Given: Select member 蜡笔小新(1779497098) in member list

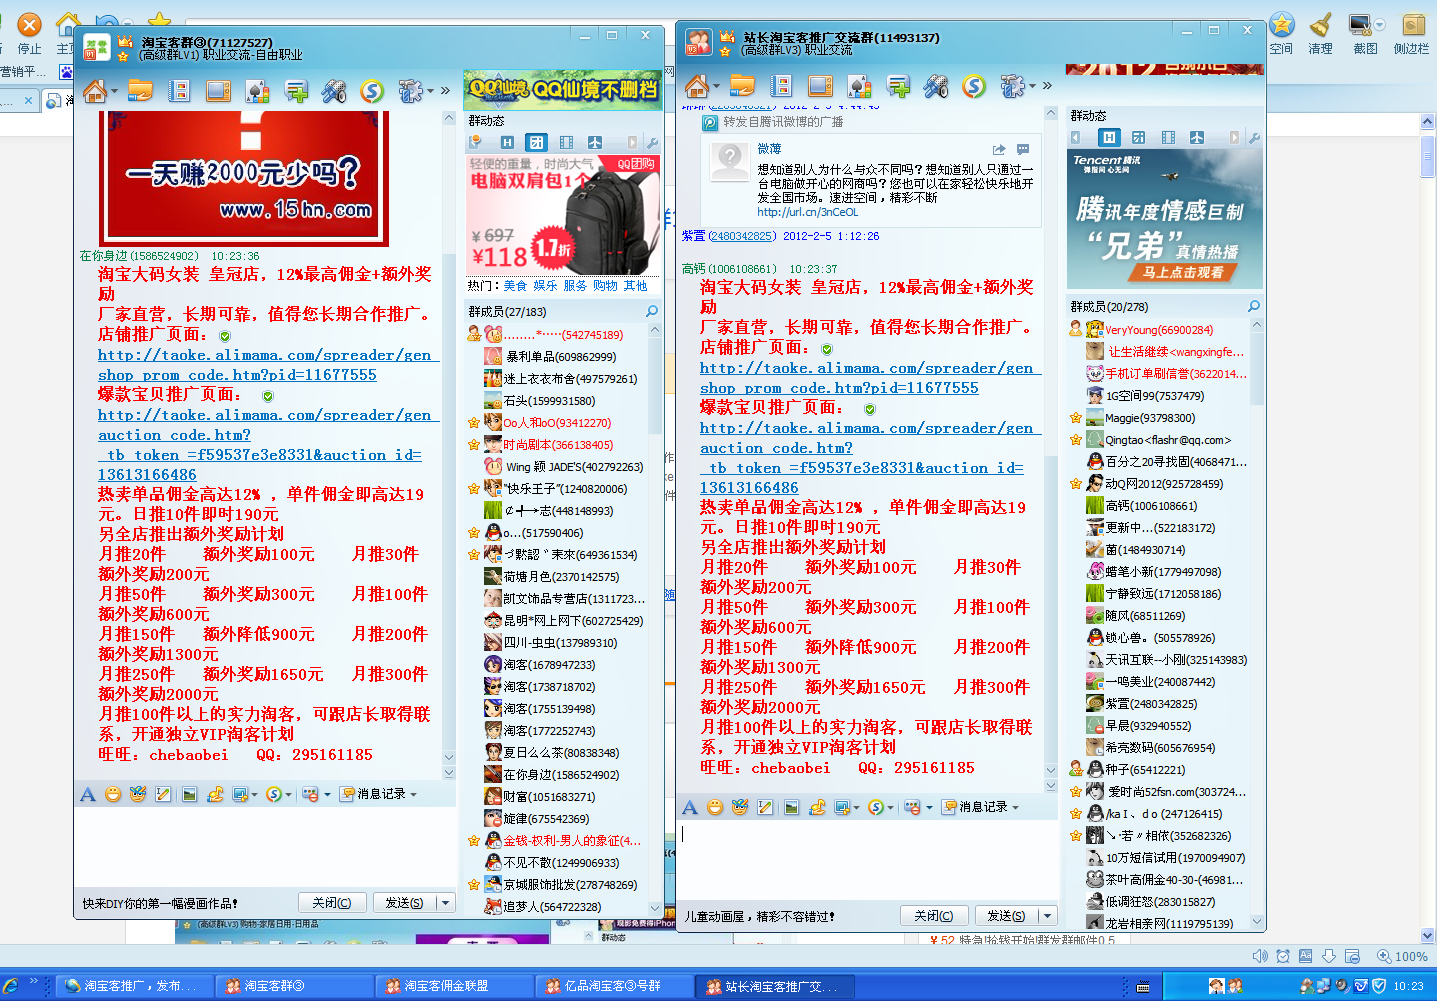Looking at the screenshot, I should pyautogui.click(x=1163, y=572).
